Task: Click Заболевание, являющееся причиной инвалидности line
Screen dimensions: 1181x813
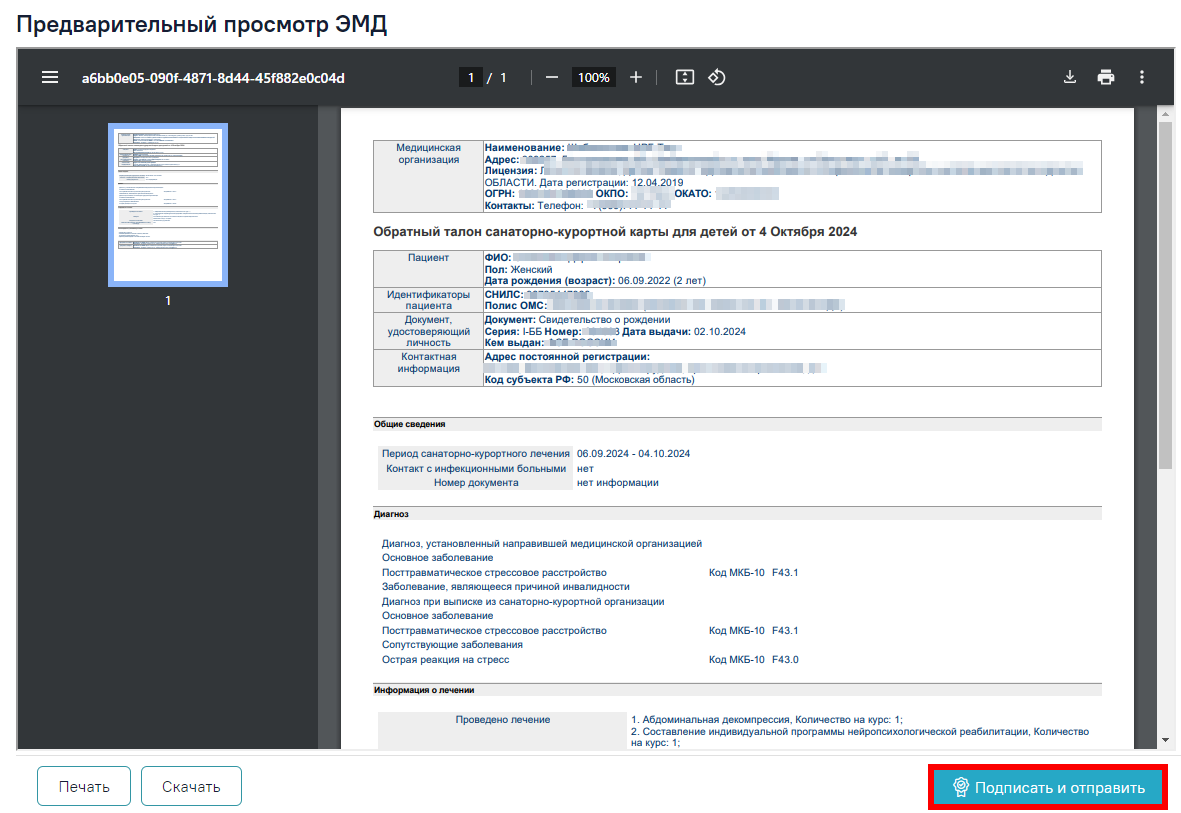Action: coord(505,587)
